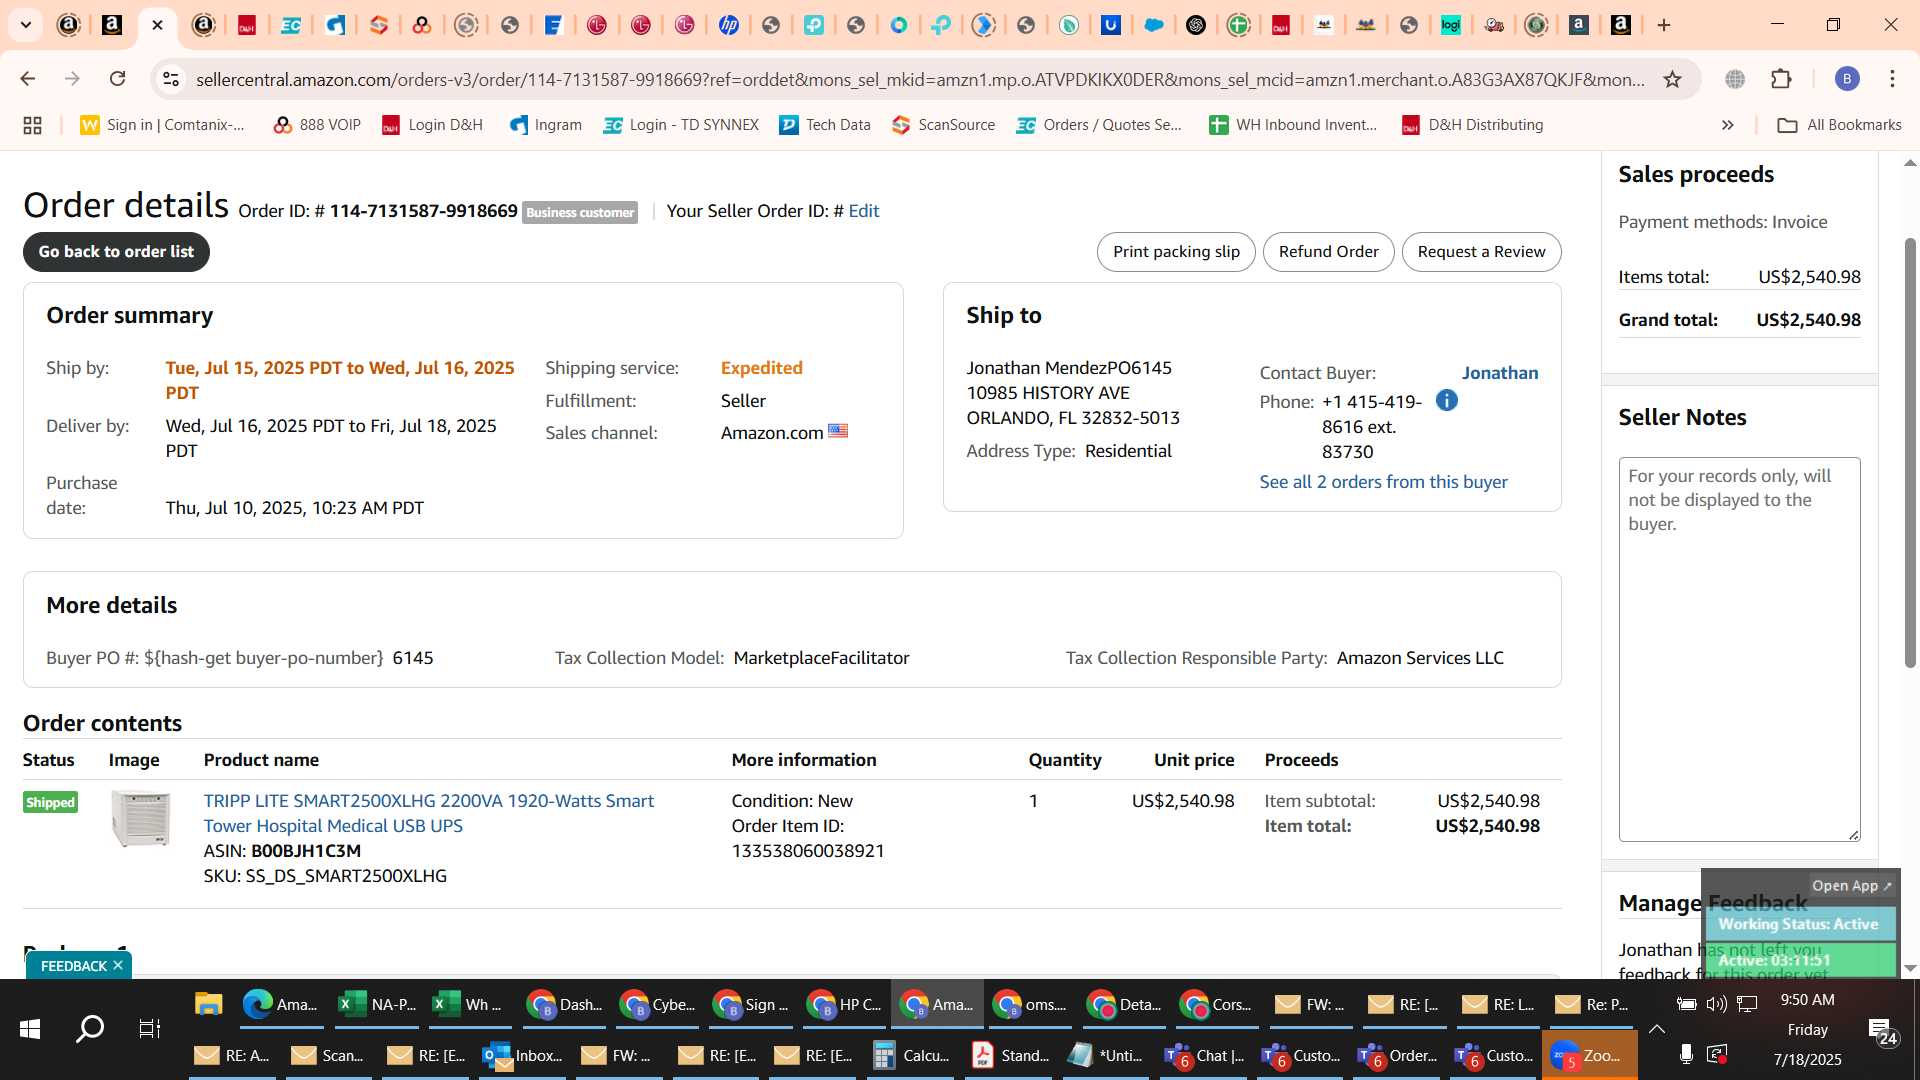Viewport: 1920px width, 1080px height.
Task: Go back to the previous browser page
Action: (28, 79)
